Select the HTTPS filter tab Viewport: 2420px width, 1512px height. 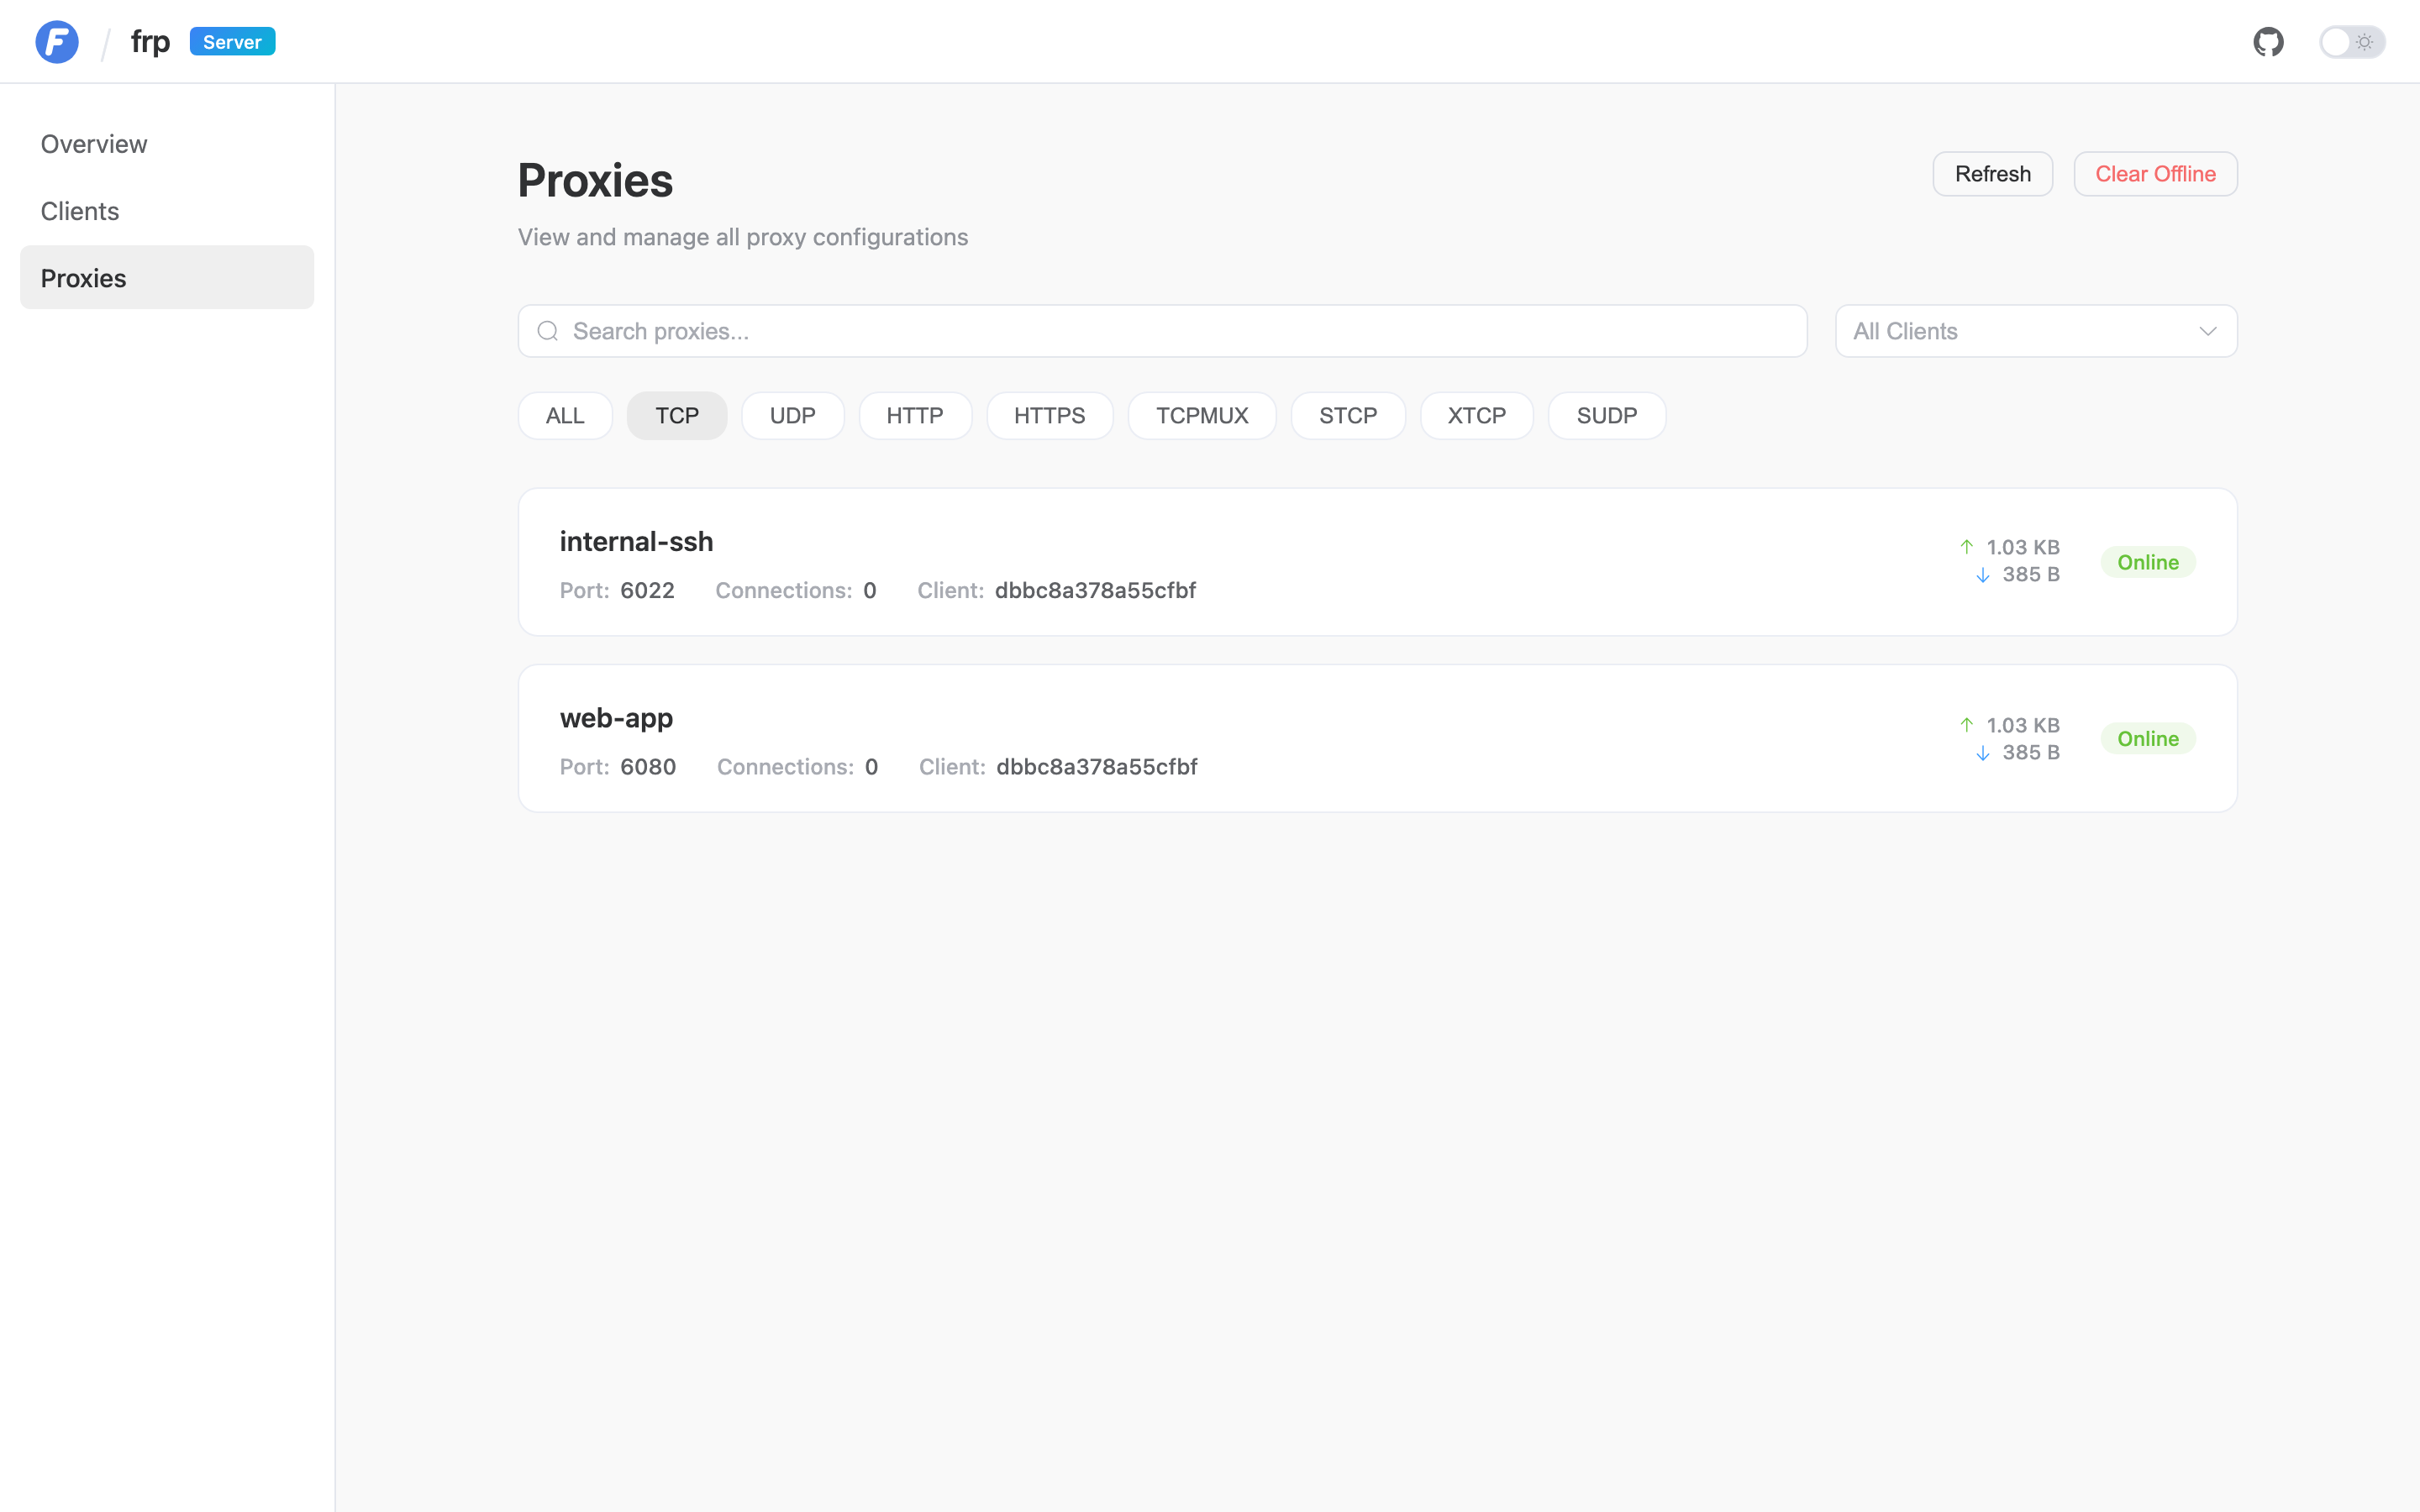click(1049, 415)
